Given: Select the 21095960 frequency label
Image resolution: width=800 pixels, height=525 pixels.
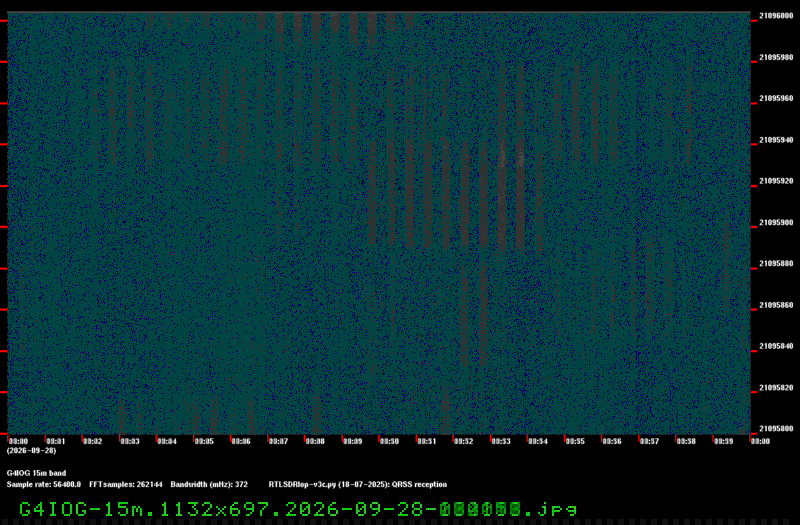Looking at the screenshot, I should (776, 98).
